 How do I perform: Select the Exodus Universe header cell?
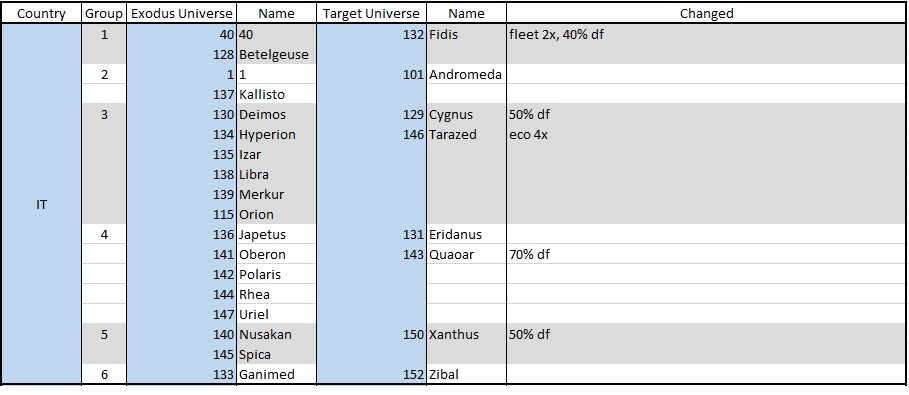tap(181, 13)
